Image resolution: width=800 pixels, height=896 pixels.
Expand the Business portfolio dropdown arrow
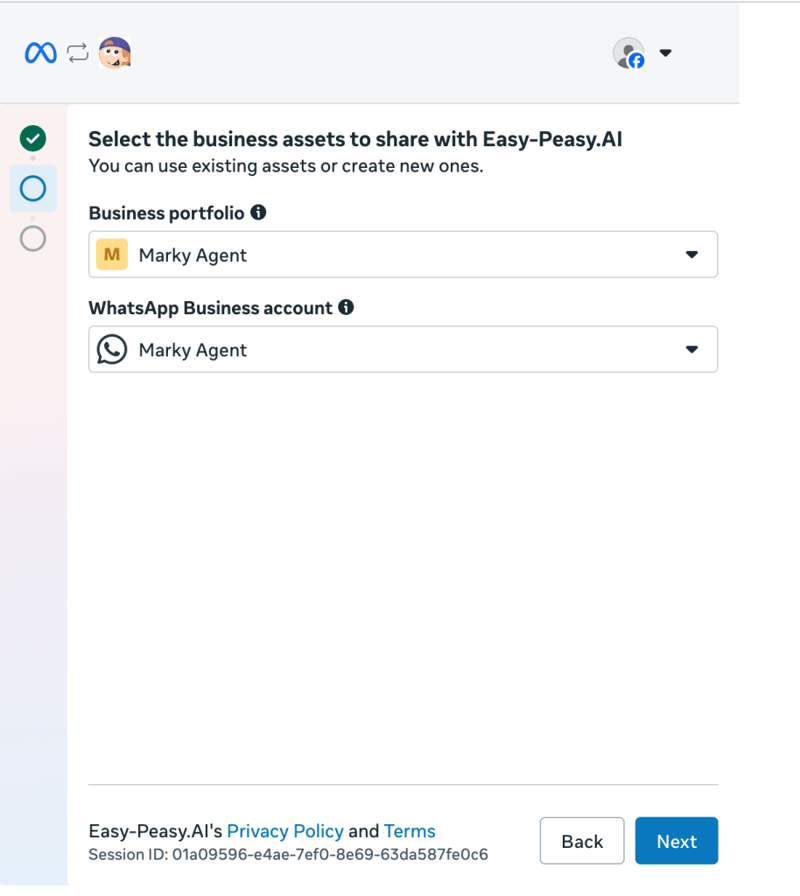pos(692,254)
